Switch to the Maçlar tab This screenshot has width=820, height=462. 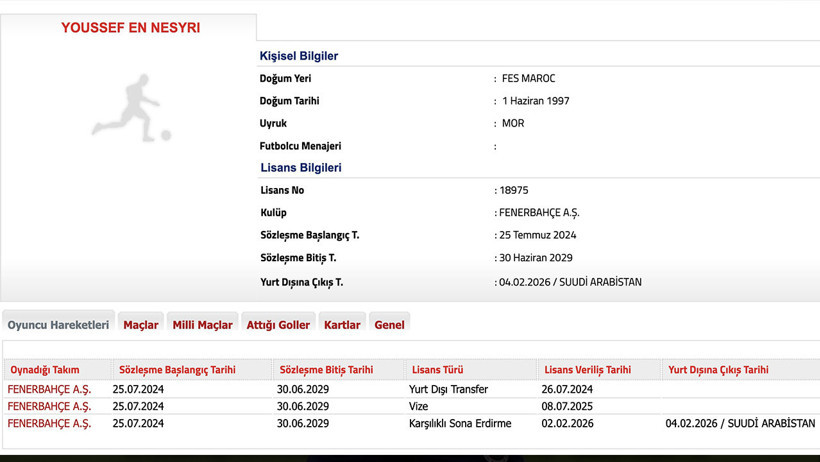tap(140, 325)
